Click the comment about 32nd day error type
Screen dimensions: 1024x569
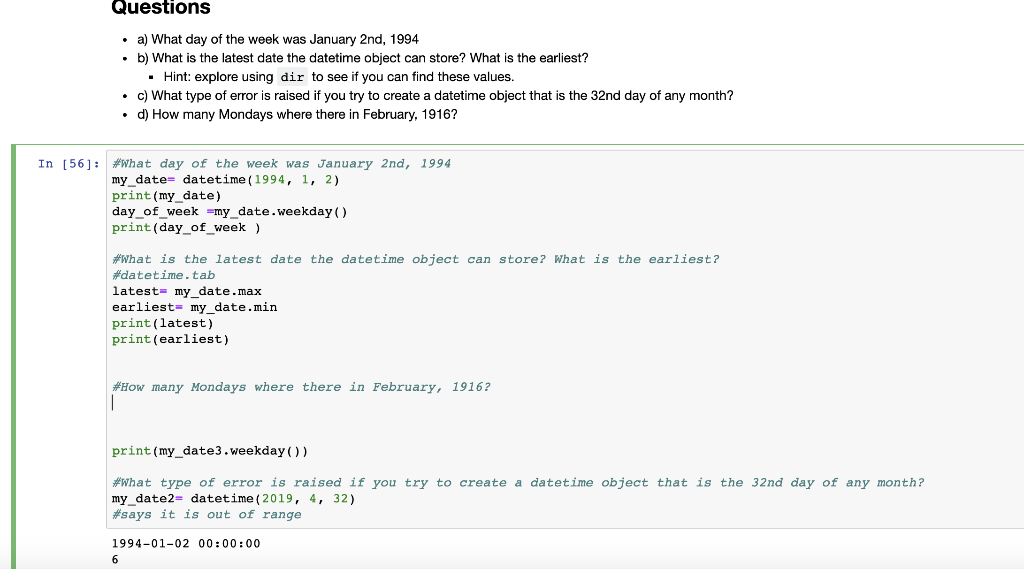pos(518,483)
